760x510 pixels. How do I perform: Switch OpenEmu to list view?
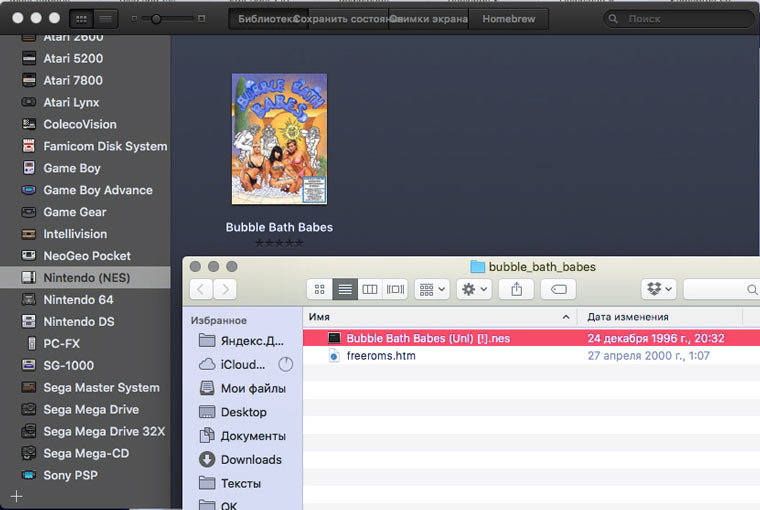pyautogui.click(x=105, y=19)
